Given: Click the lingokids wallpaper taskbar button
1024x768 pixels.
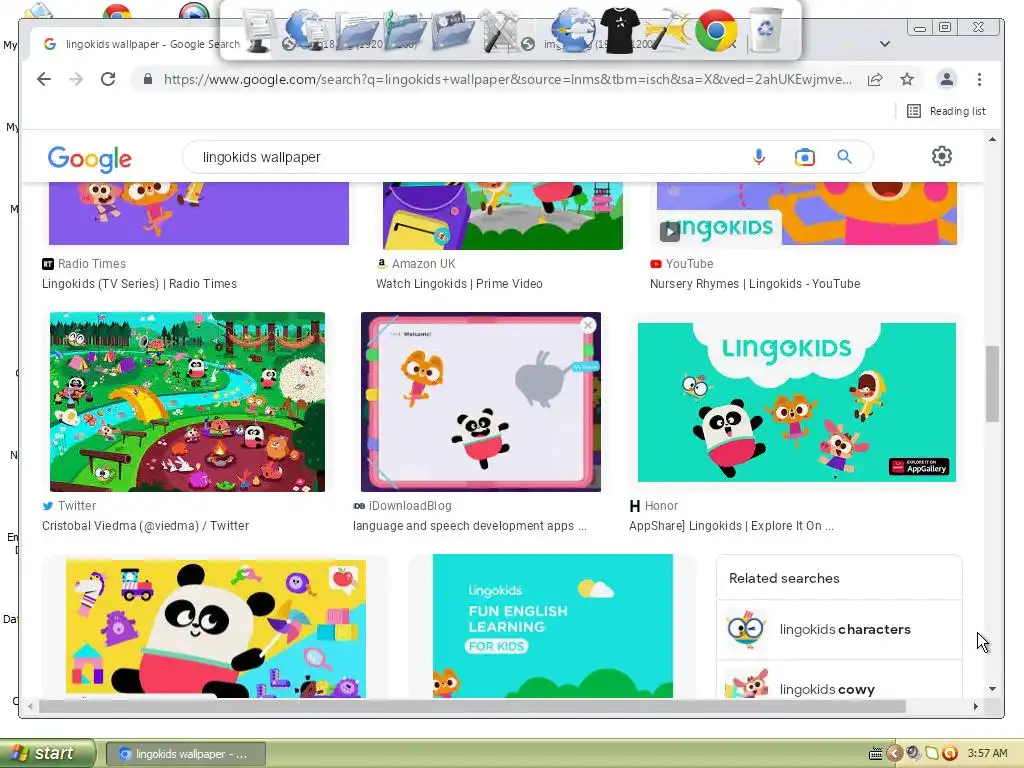Looking at the screenshot, I should click(x=186, y=754).
